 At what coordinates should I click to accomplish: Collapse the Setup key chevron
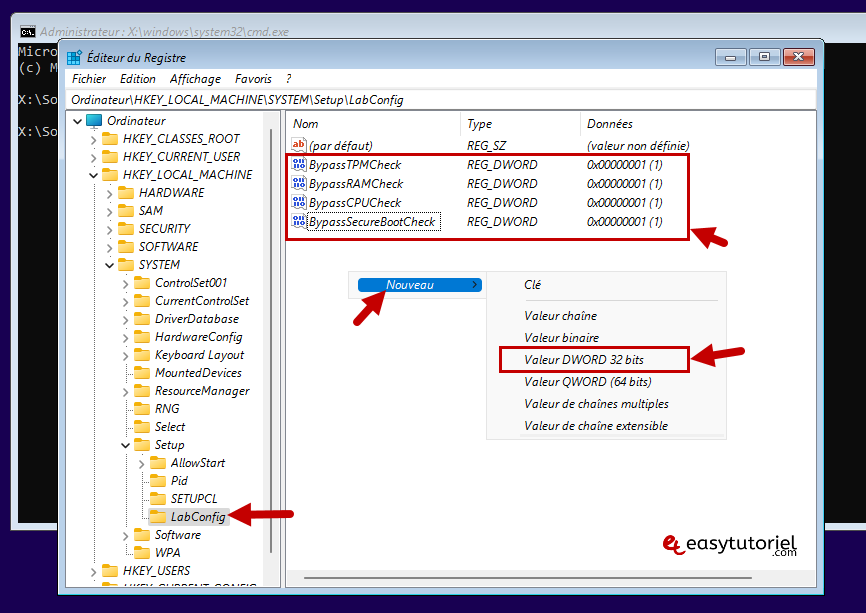126,445
